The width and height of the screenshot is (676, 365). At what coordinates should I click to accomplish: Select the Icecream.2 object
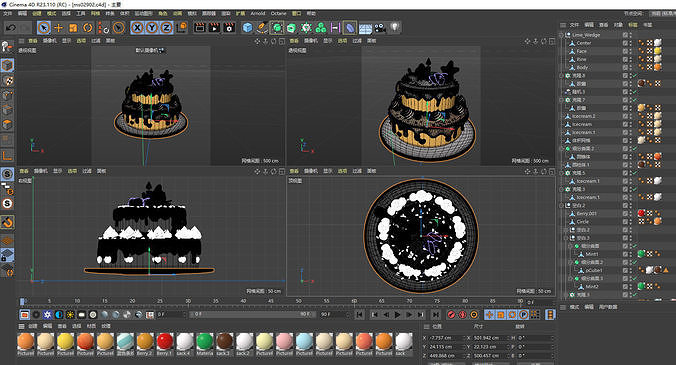pyautogui.click(x=584, y=116)
